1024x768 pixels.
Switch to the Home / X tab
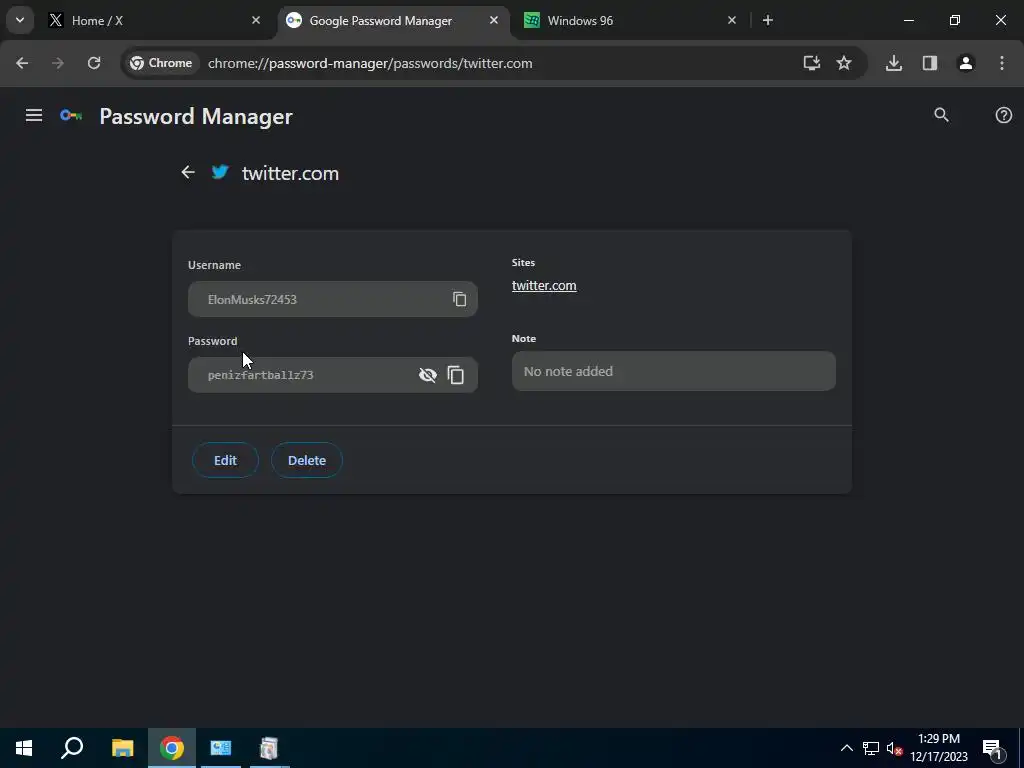click(x=156, y=20)
